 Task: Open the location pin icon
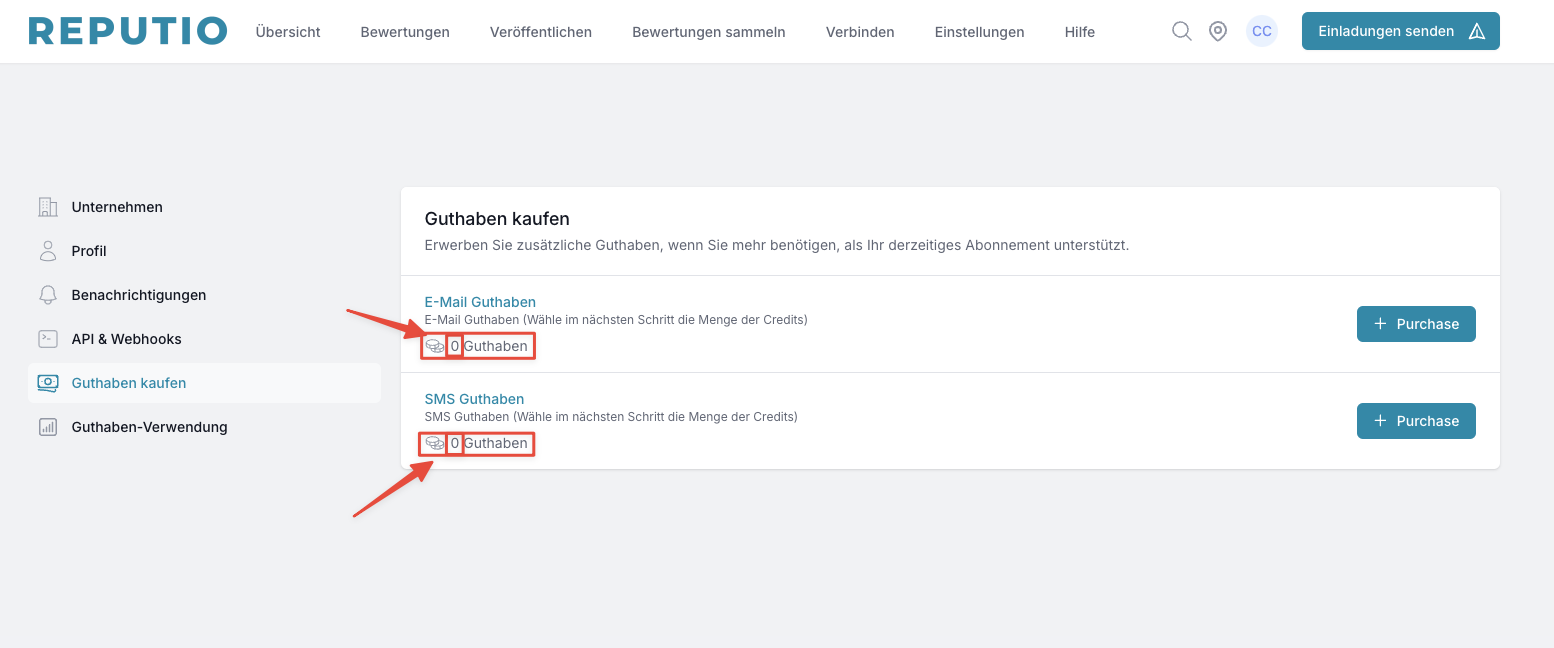point(1218,31)
